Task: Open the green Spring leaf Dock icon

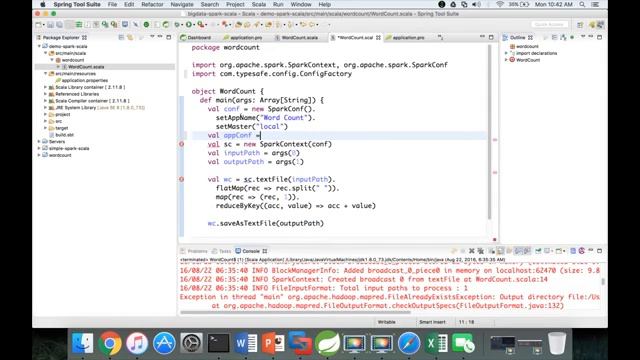Action: 327,343
